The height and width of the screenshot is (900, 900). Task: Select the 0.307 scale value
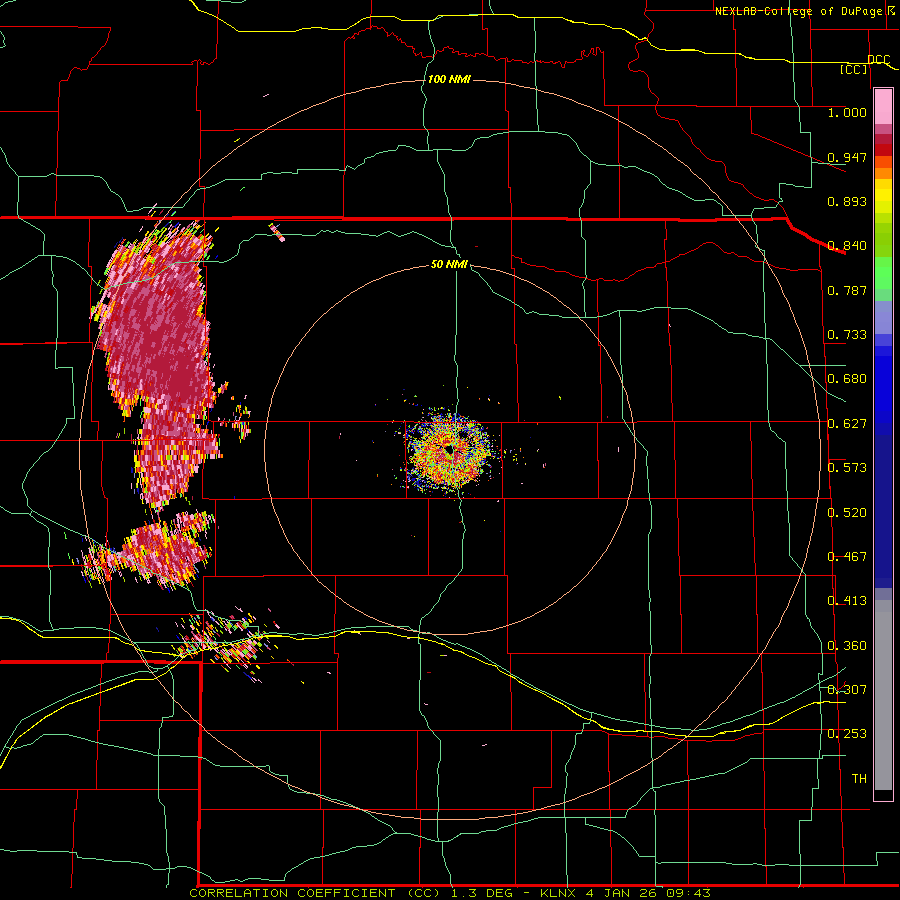click(847, 690)
